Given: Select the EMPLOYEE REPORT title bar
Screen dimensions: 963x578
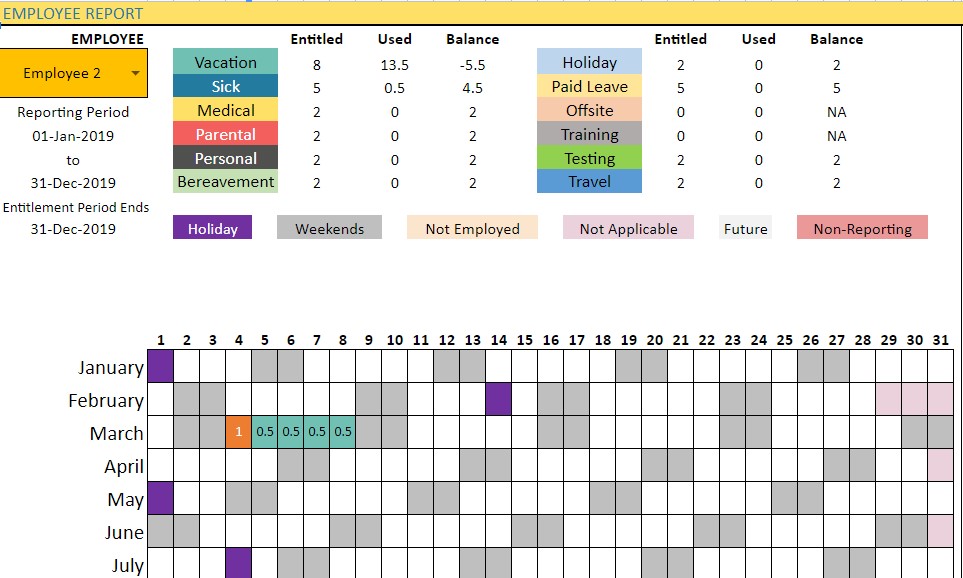Looking at the screenshot, I should (x=482, y=13).
